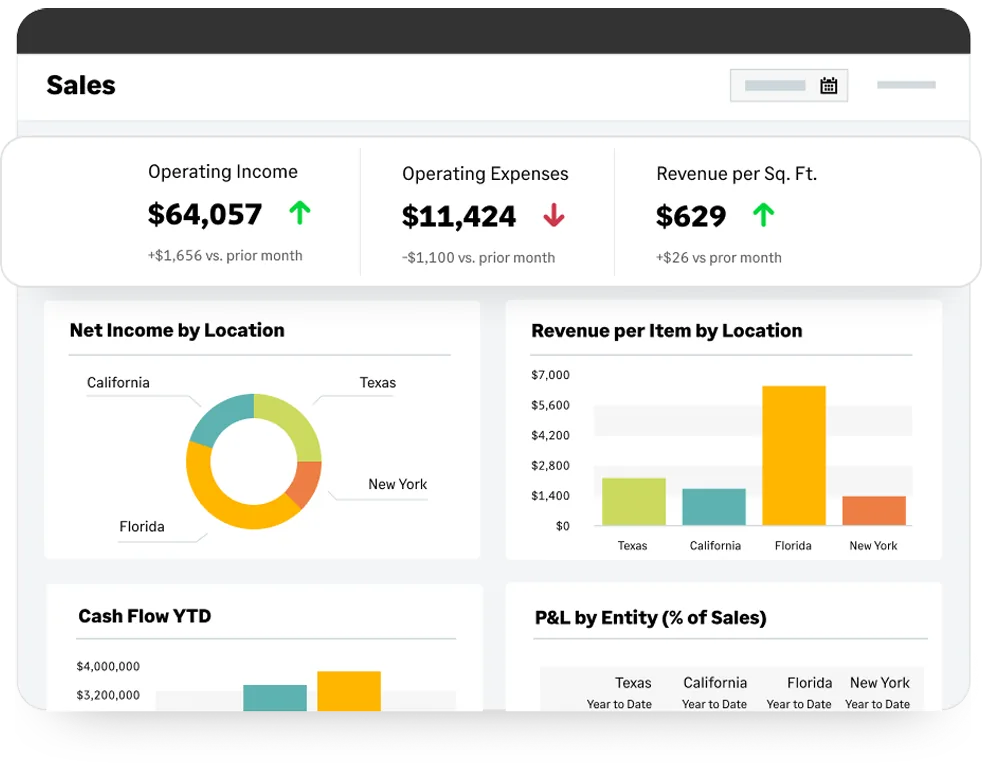The image size is (982, 763).
Task: Click the $1,400 axis label
Action: pos(550,496)
